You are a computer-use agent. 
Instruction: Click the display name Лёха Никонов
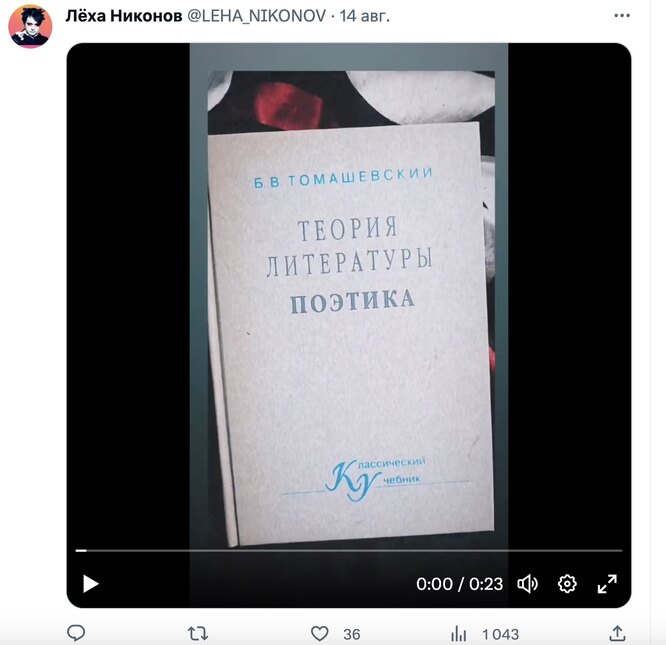point(124,16)
